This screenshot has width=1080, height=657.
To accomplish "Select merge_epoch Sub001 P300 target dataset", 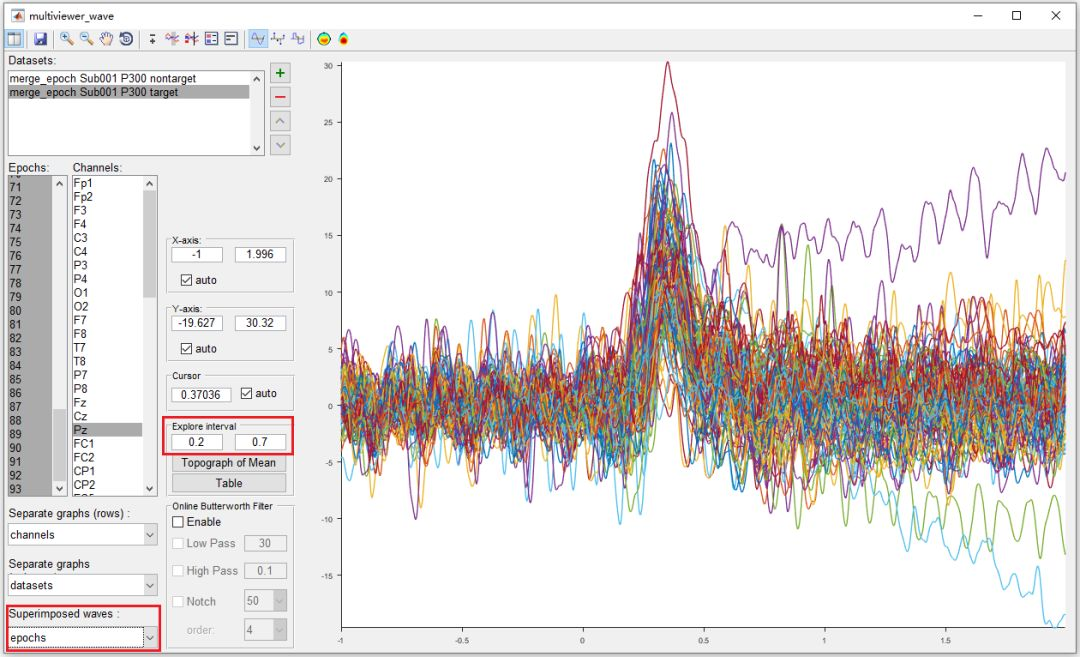I will click(129, 92).
